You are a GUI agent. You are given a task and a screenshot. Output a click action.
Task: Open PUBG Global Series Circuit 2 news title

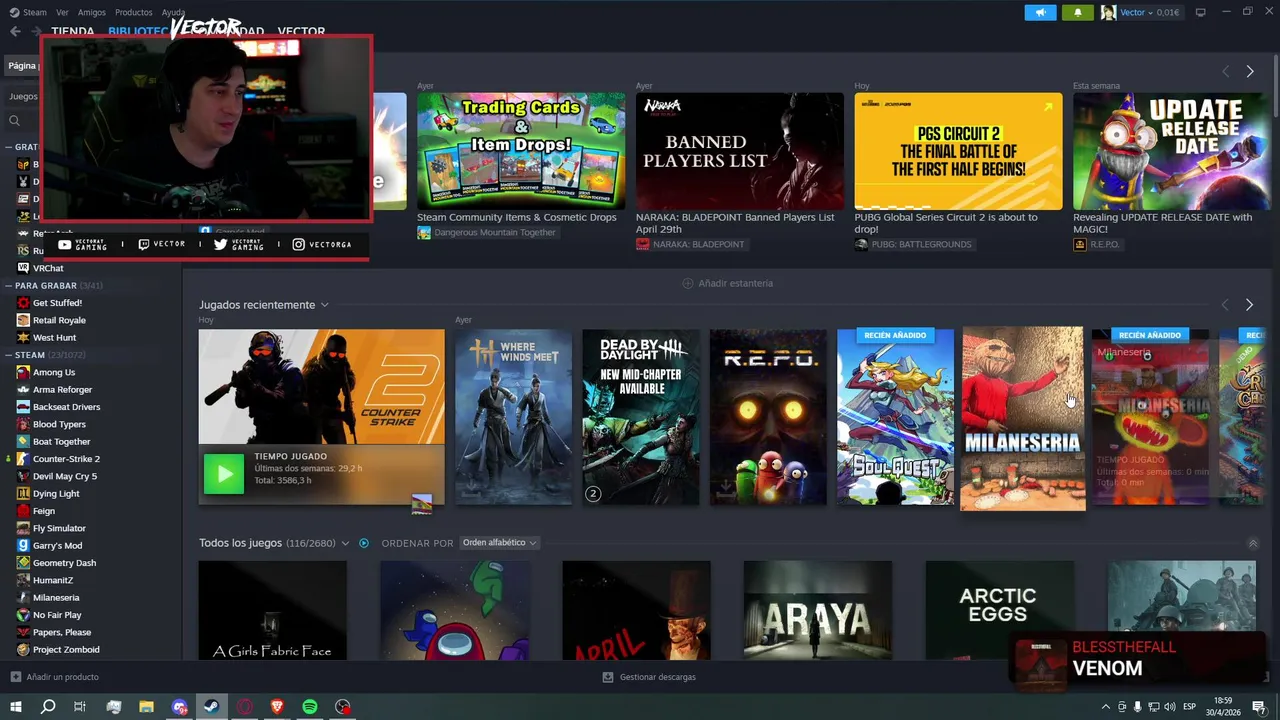tap(945, 223)
